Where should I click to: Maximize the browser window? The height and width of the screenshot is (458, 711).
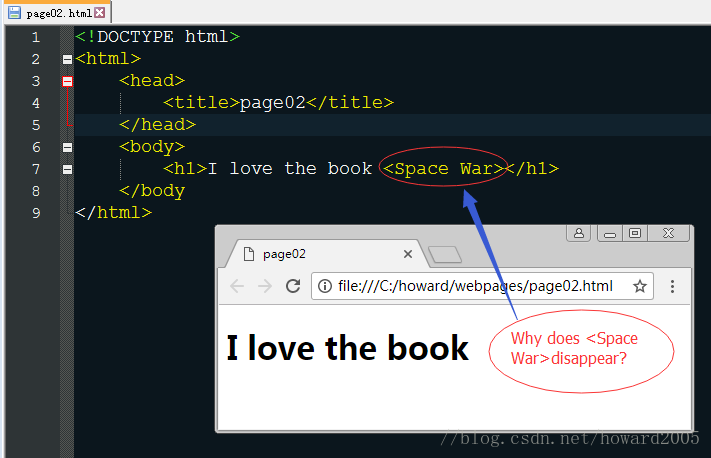[x=635, y=233]
